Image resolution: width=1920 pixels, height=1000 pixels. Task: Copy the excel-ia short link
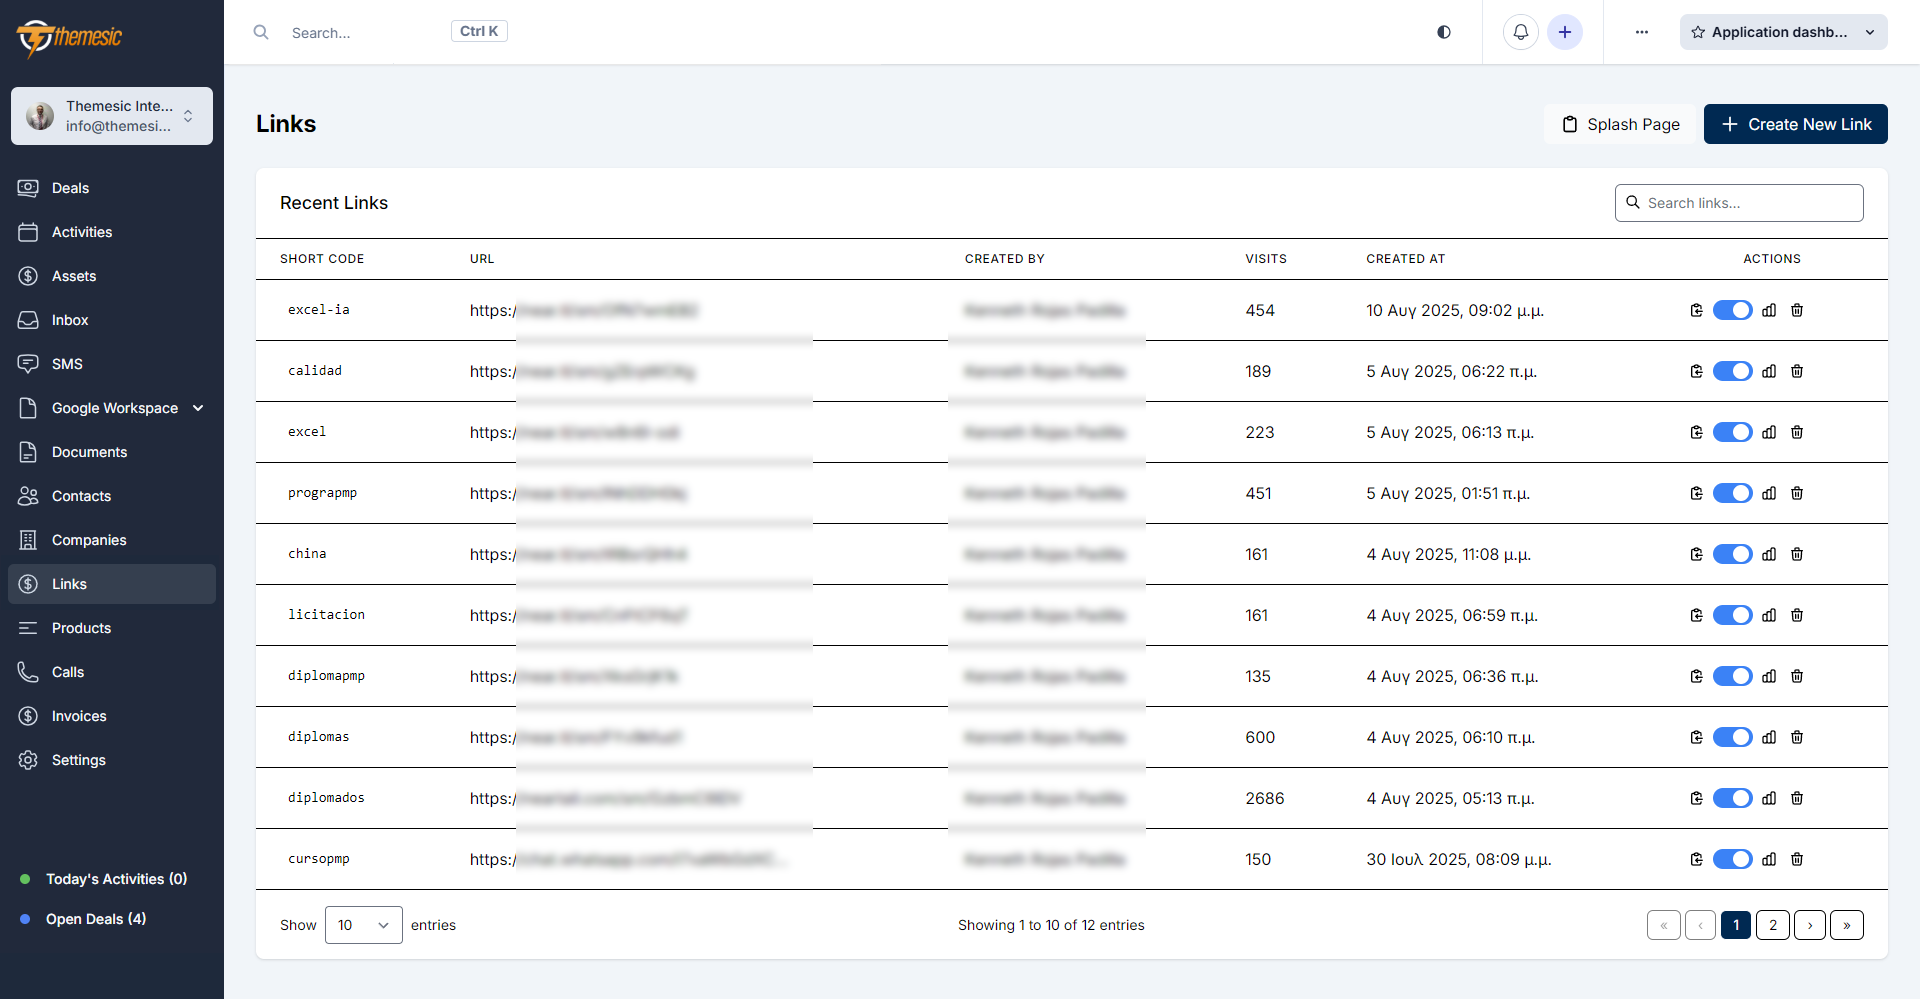pyautogui.click(x=1695, y=310)
